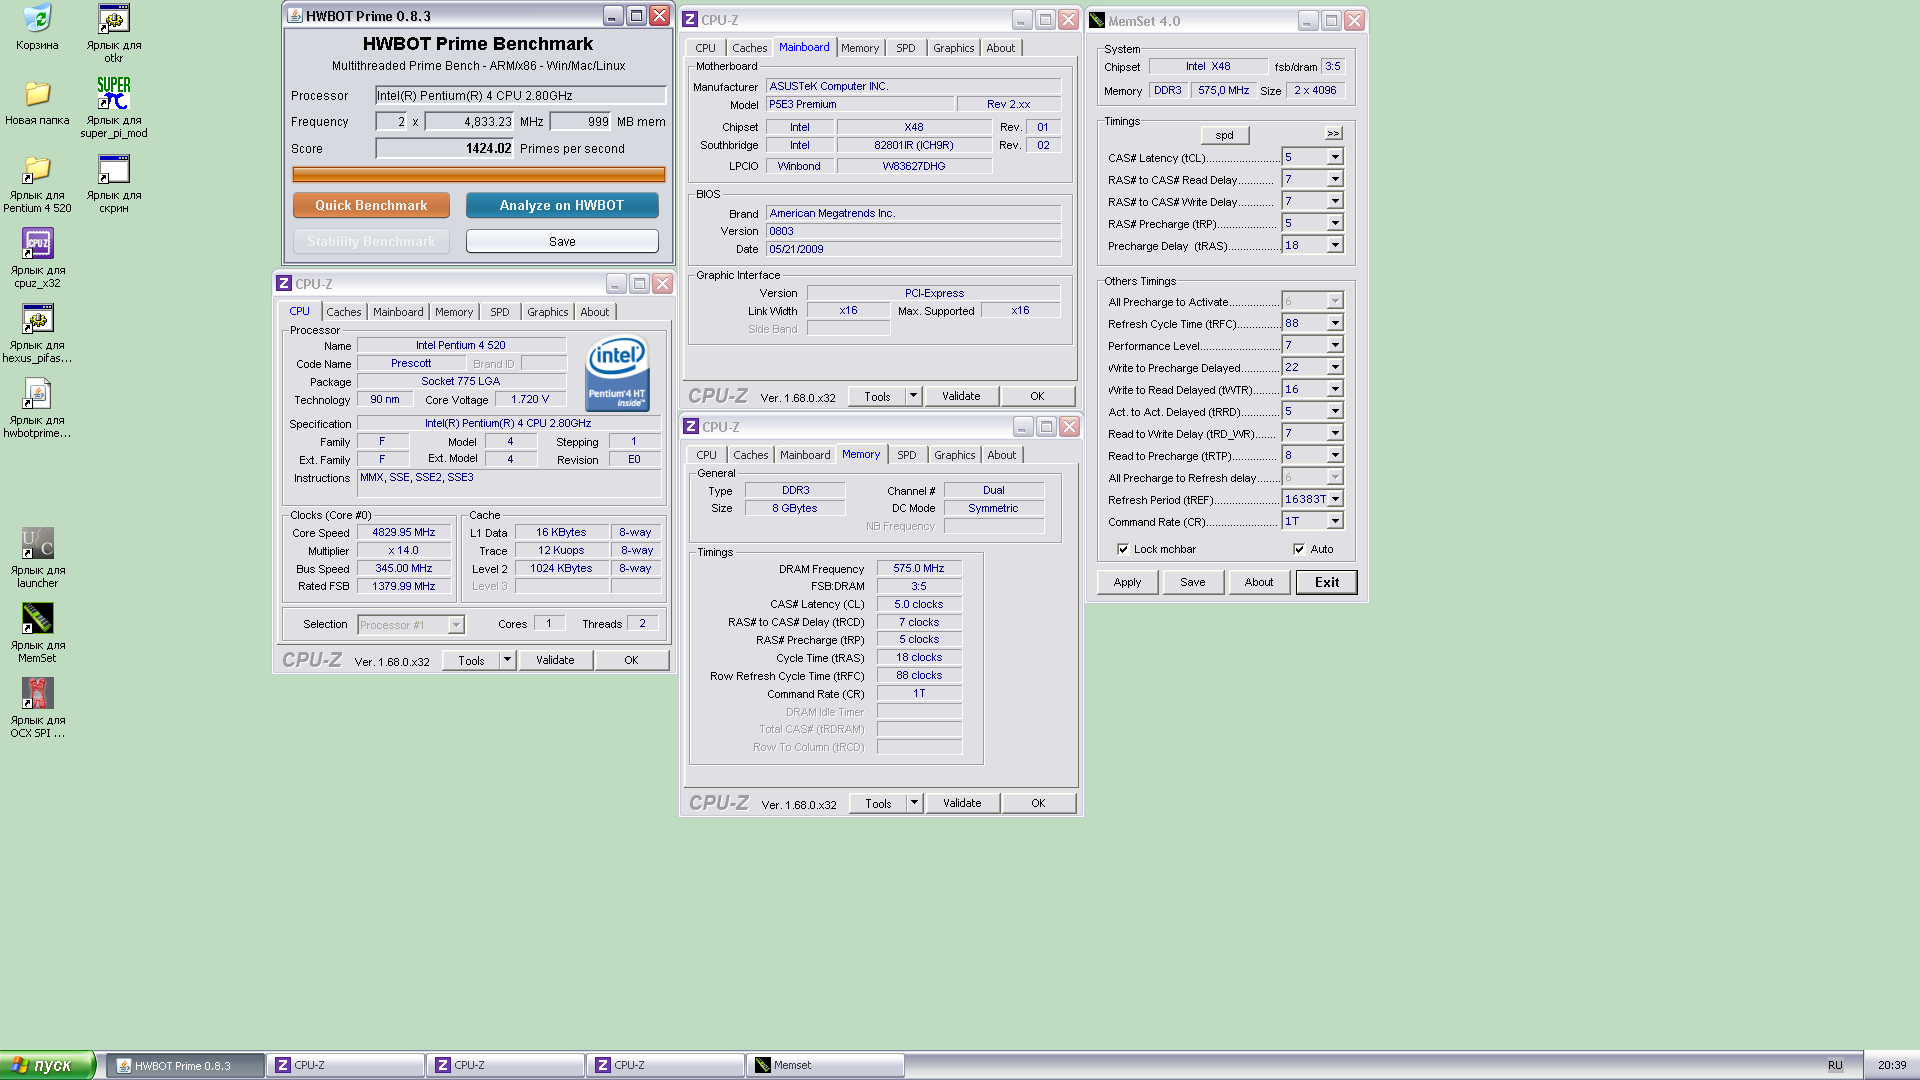The image size is (1920, 1080).
Task: Launch the hexus_pifast shortcut icon
Action: pos(37,318)
